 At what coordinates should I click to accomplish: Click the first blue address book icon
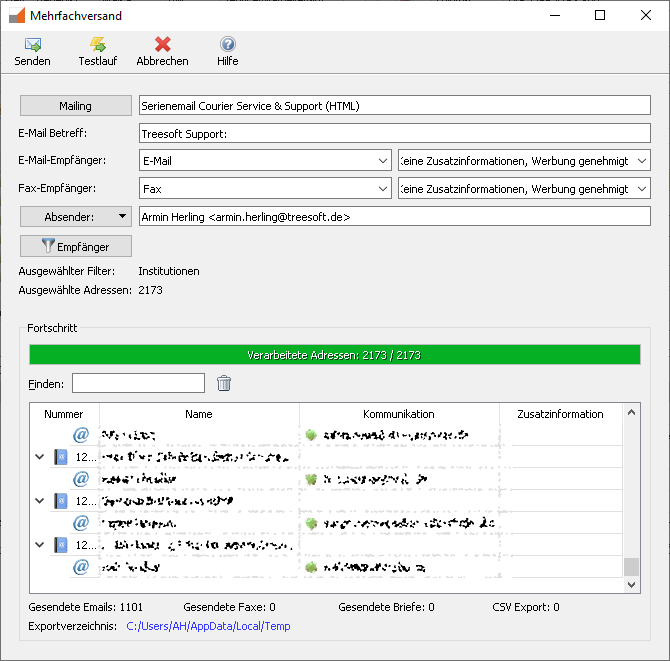tap(61, 457)
